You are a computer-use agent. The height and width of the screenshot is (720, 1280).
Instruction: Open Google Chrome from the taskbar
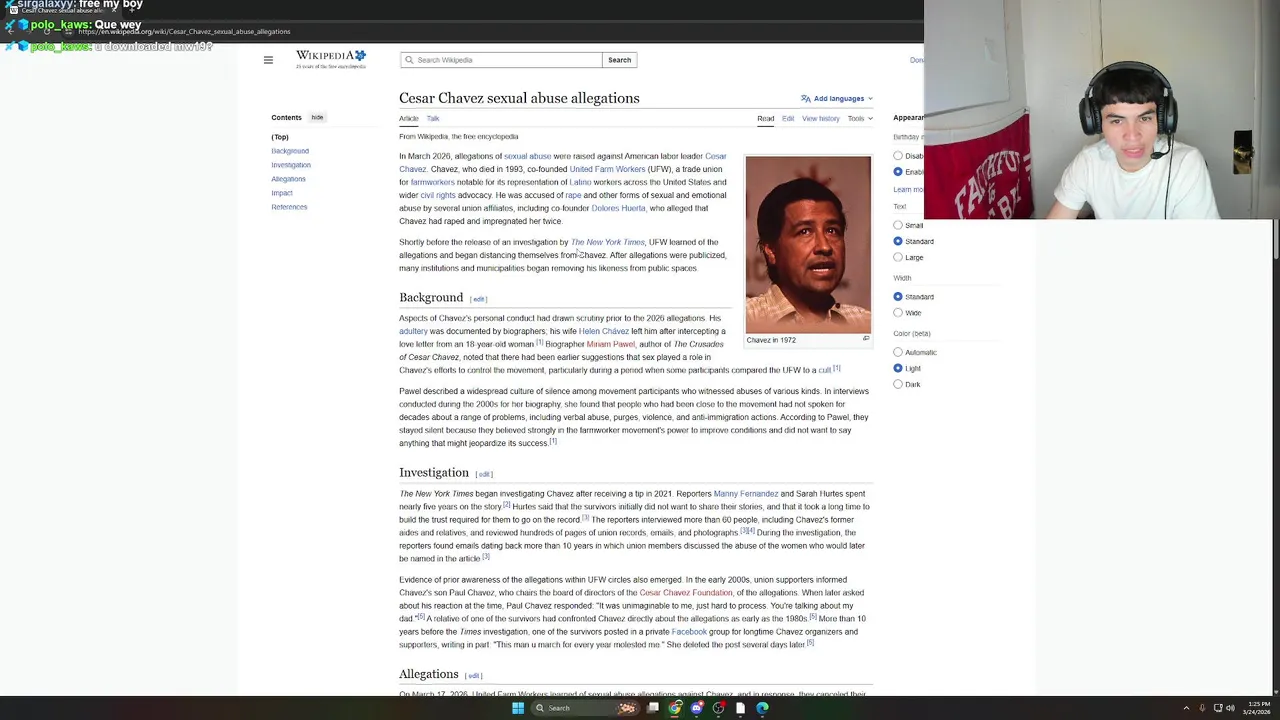675,708
